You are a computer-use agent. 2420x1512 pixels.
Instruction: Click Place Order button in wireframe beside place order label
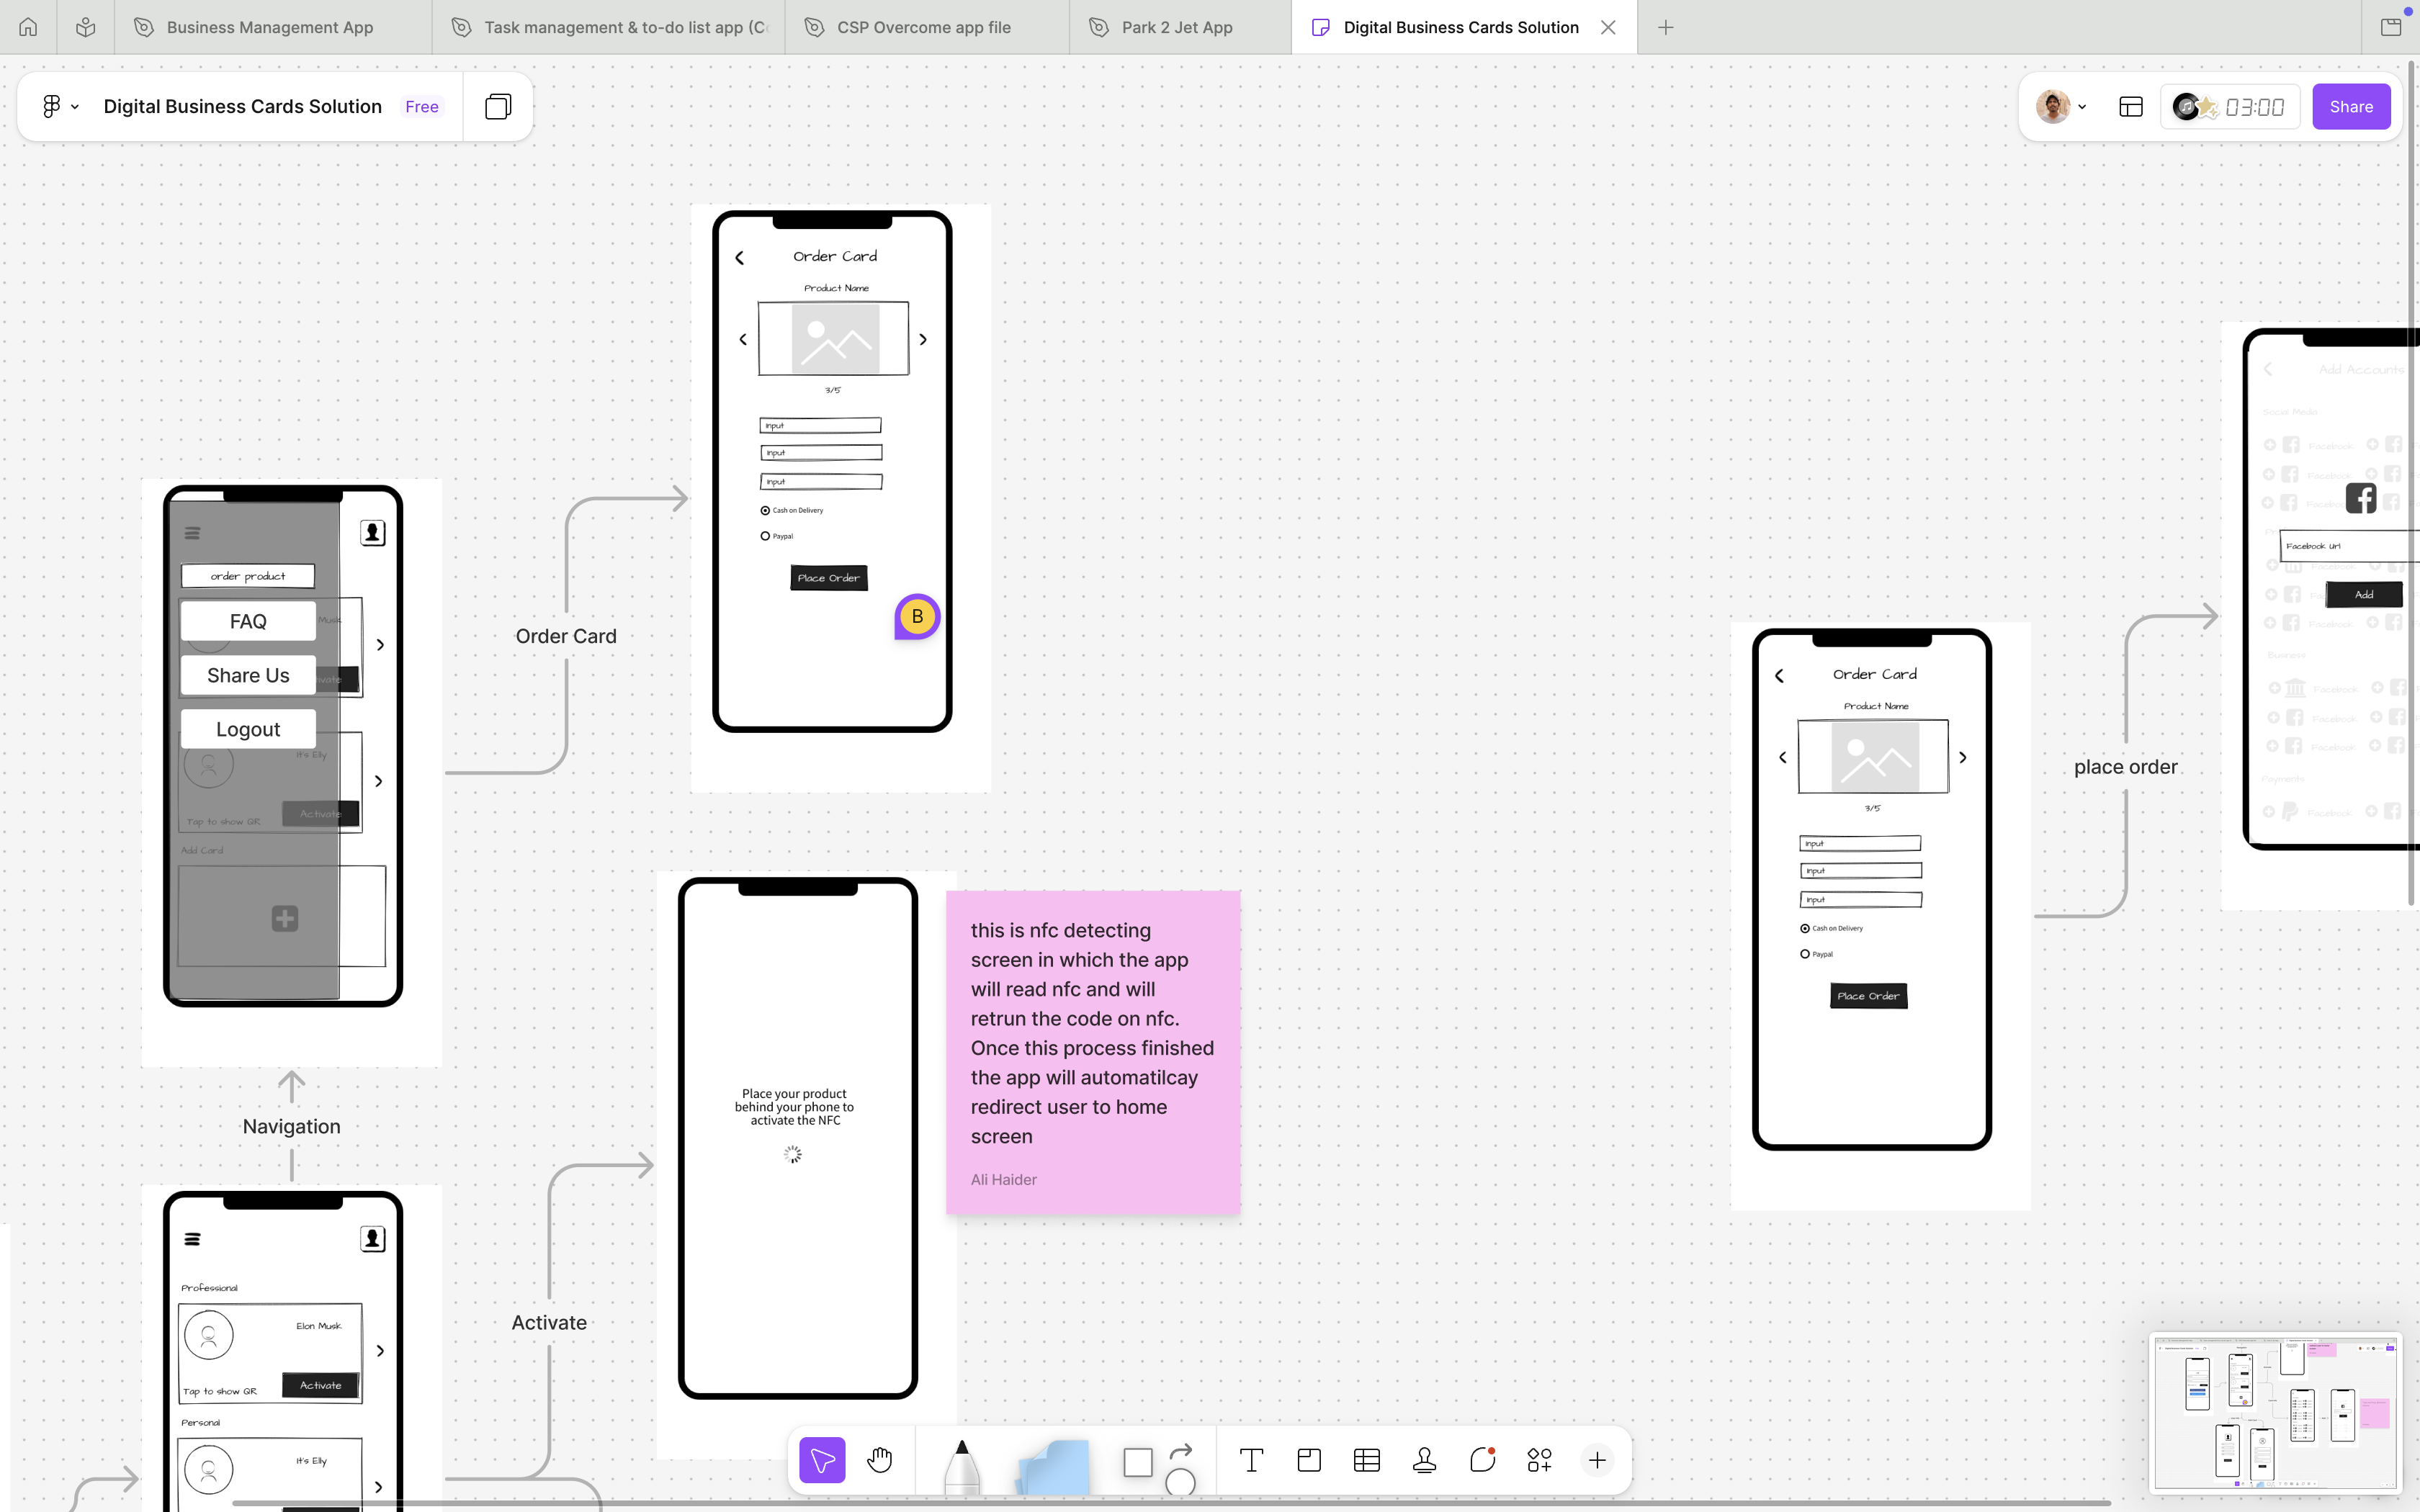tap(1869, 996)
